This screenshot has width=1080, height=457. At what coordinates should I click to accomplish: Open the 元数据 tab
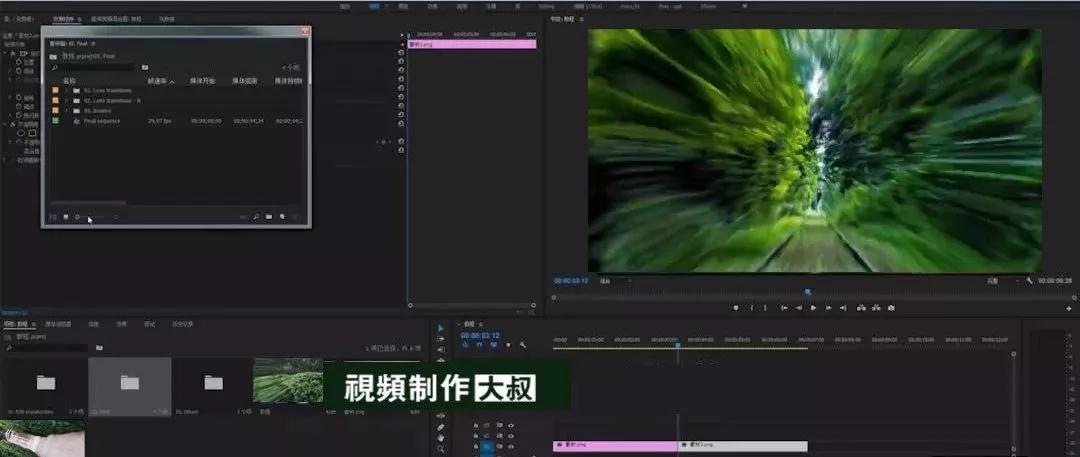tap(167, 19)
